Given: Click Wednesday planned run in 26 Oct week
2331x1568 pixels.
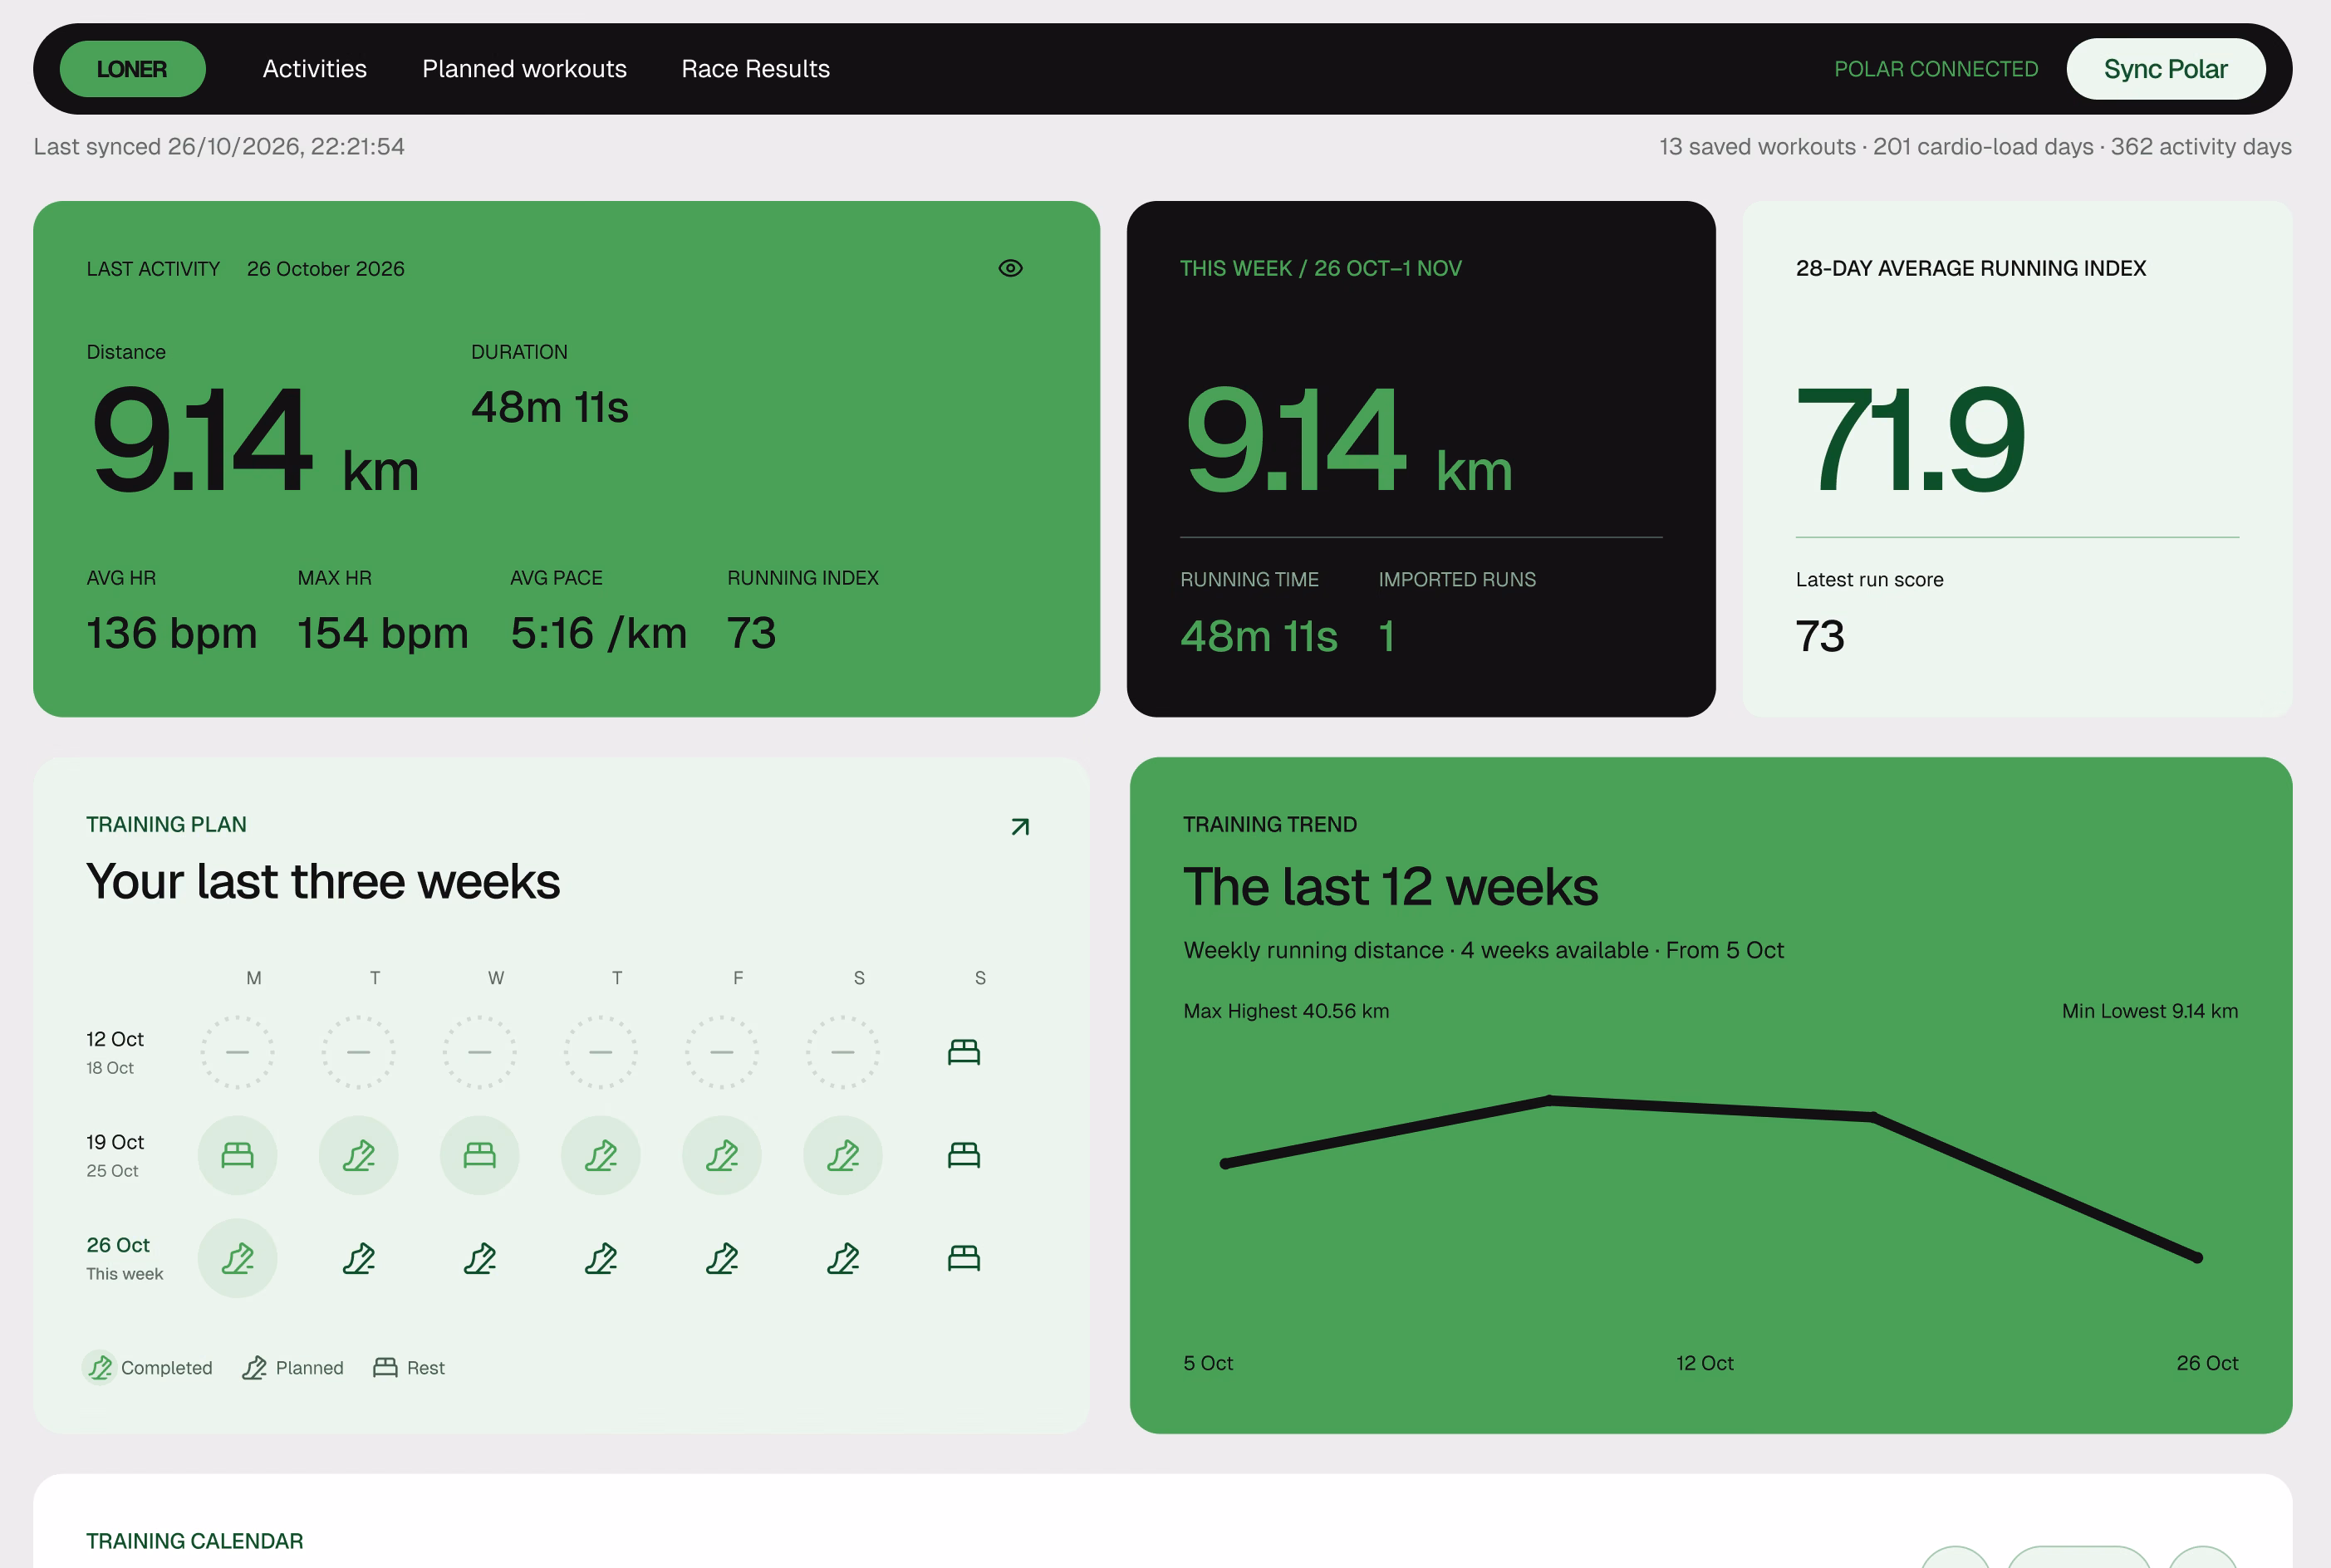Looking at the screenshot, I should point(479,1258).
